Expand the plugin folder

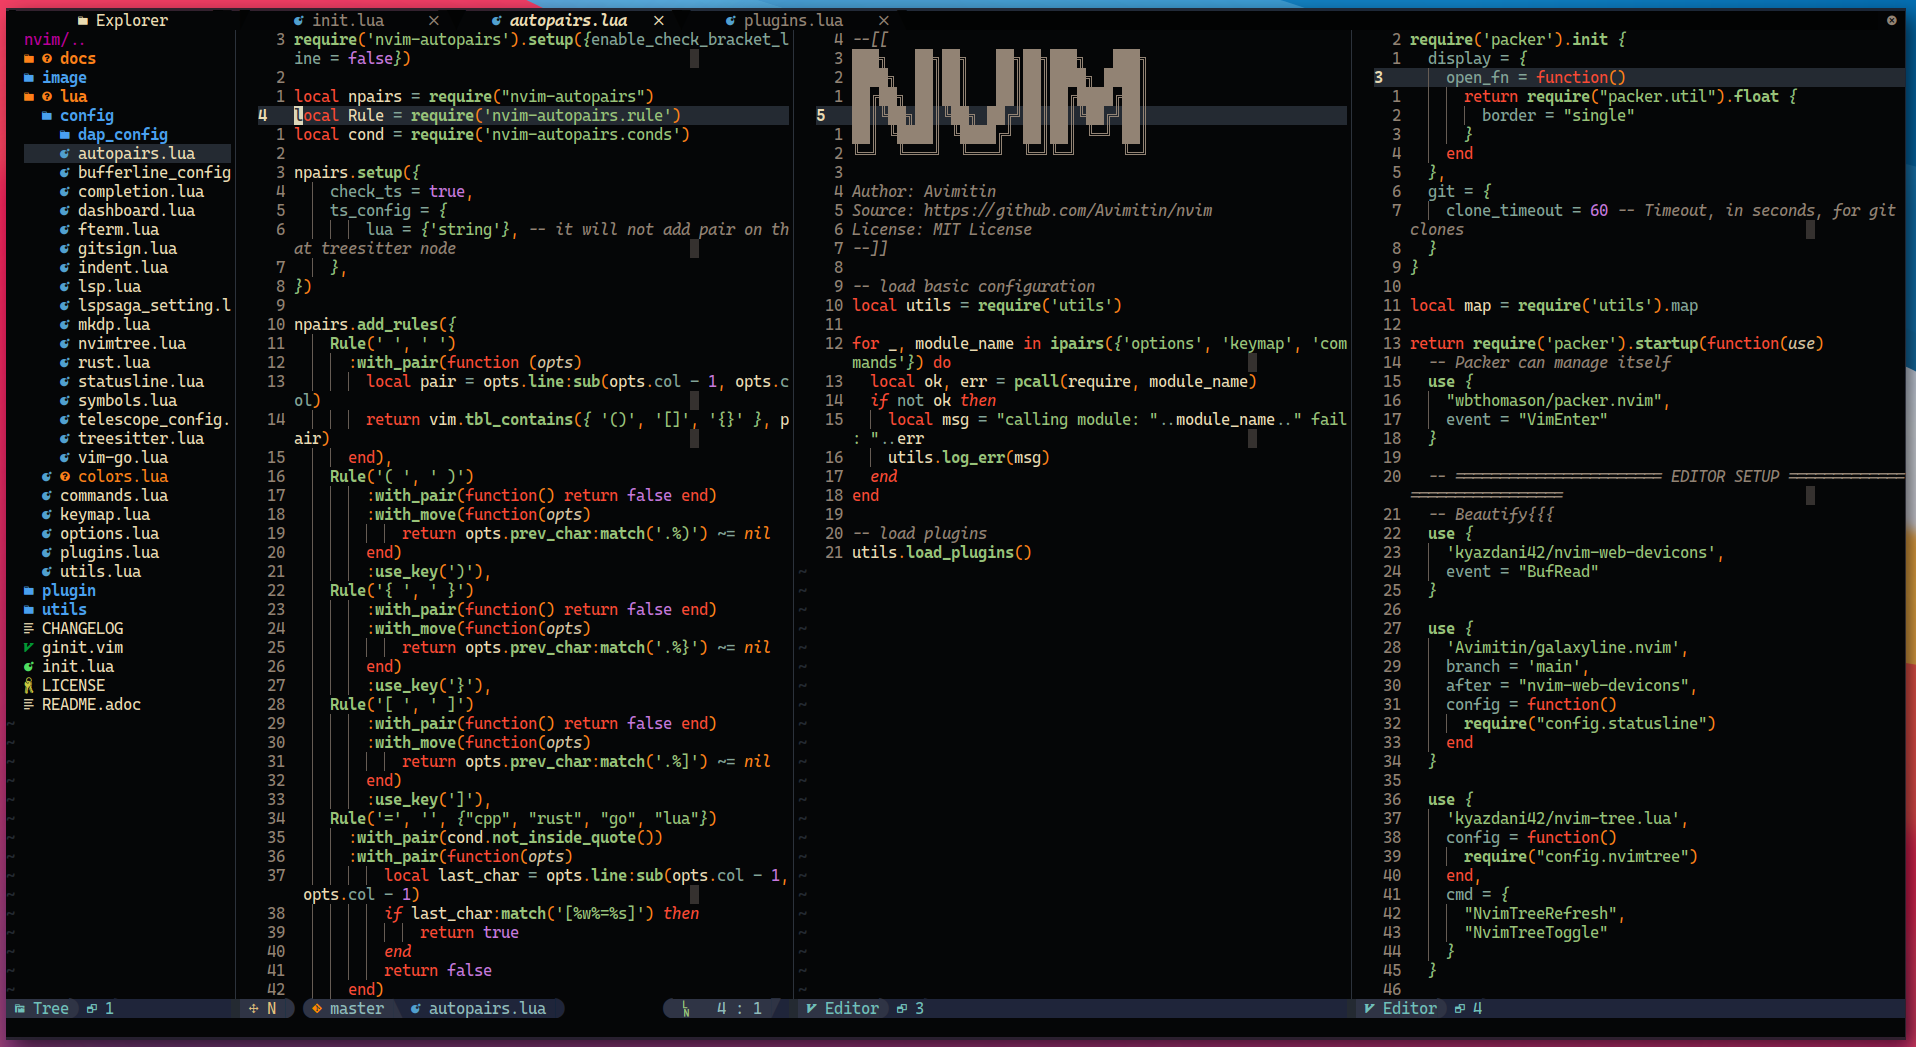[68, 590]
